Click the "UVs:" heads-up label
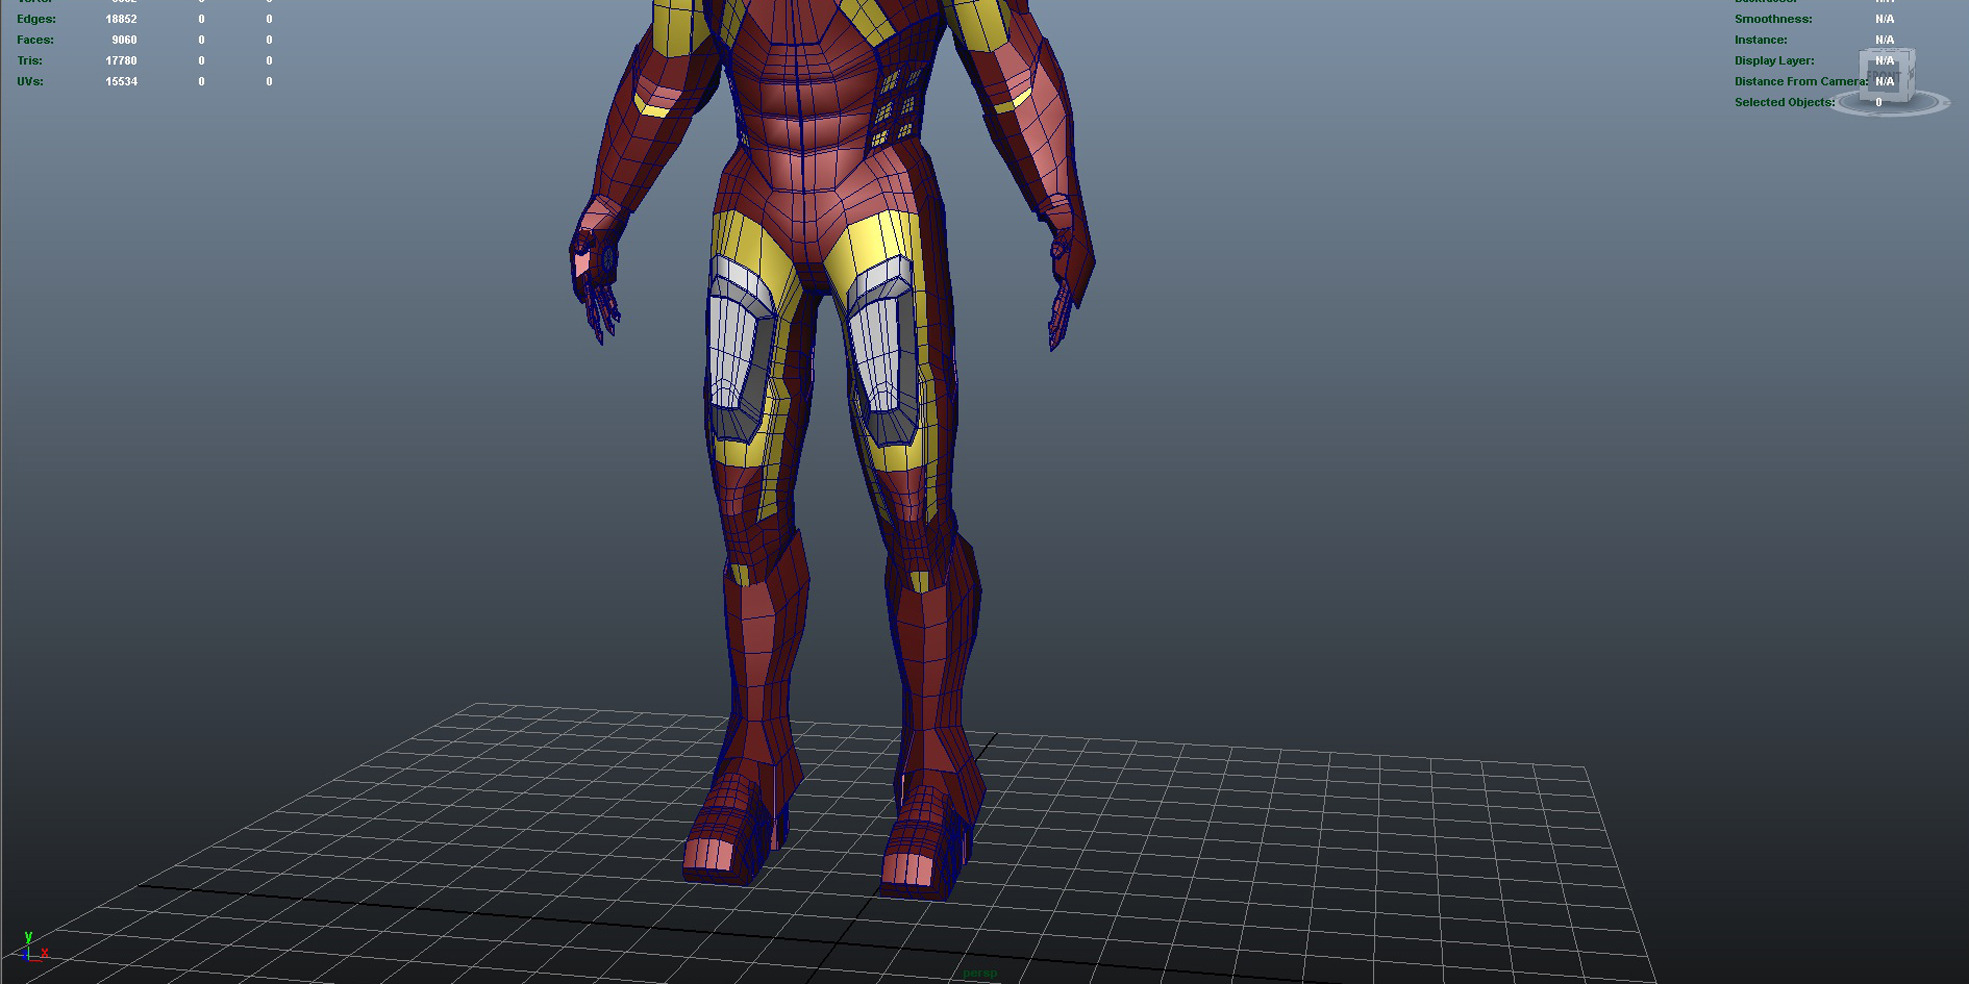 pyautogui.click(x=29, y=82)
